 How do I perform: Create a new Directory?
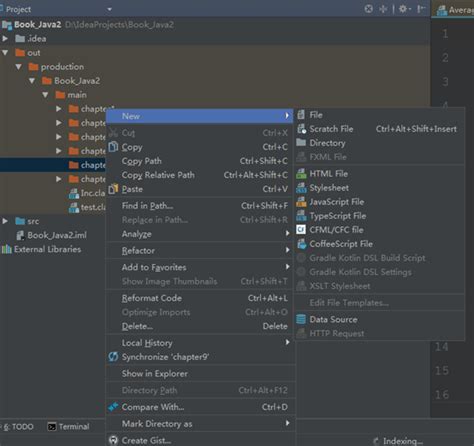[x=380, y=143]
